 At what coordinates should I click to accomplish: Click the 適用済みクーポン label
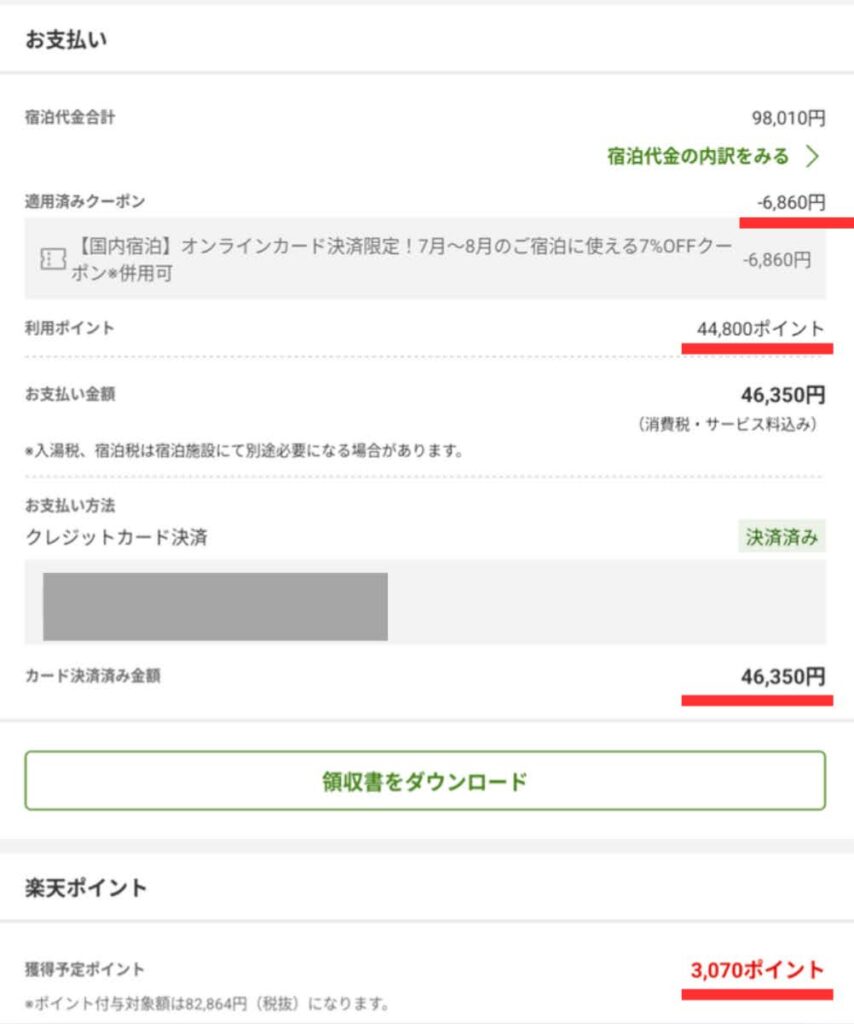click(x=85, y=201)
